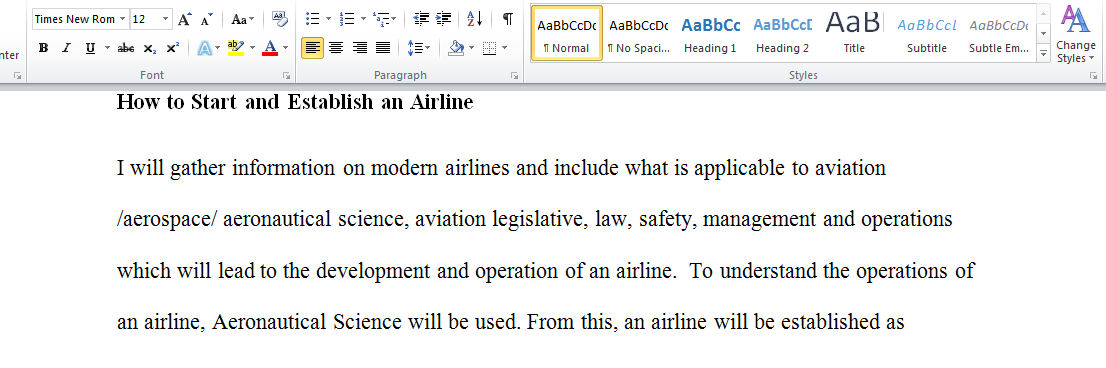This screenshot has height=368, width=1106.
Task: Click inside the font size box
Action: tap(145, 19)
